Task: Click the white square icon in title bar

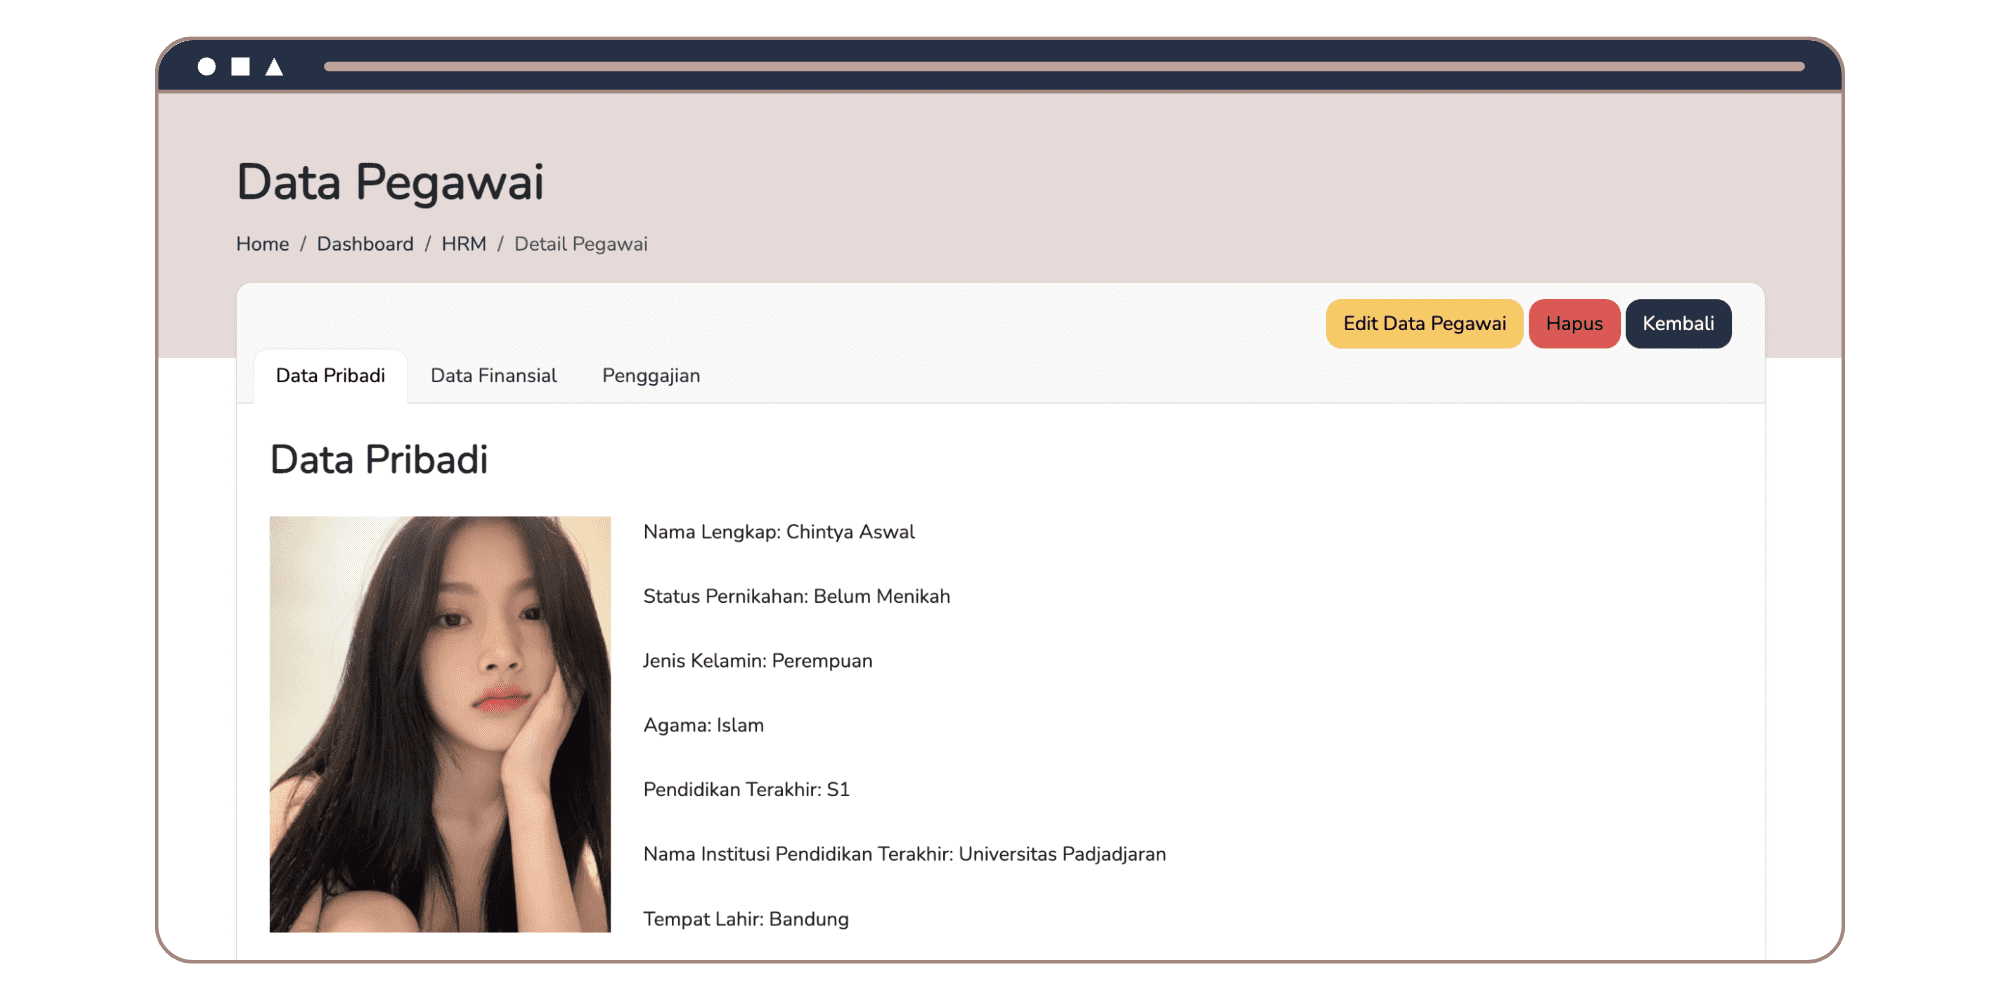Action: (240, 67)
